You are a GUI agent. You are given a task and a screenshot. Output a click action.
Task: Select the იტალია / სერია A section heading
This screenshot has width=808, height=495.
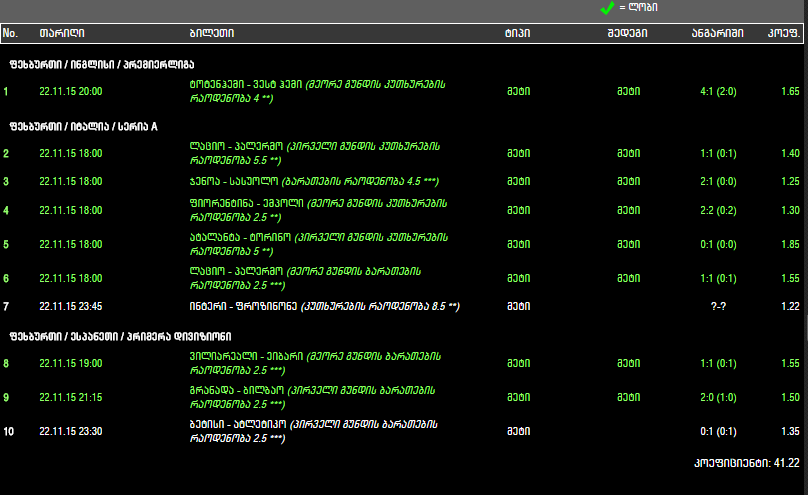point(83,127)
